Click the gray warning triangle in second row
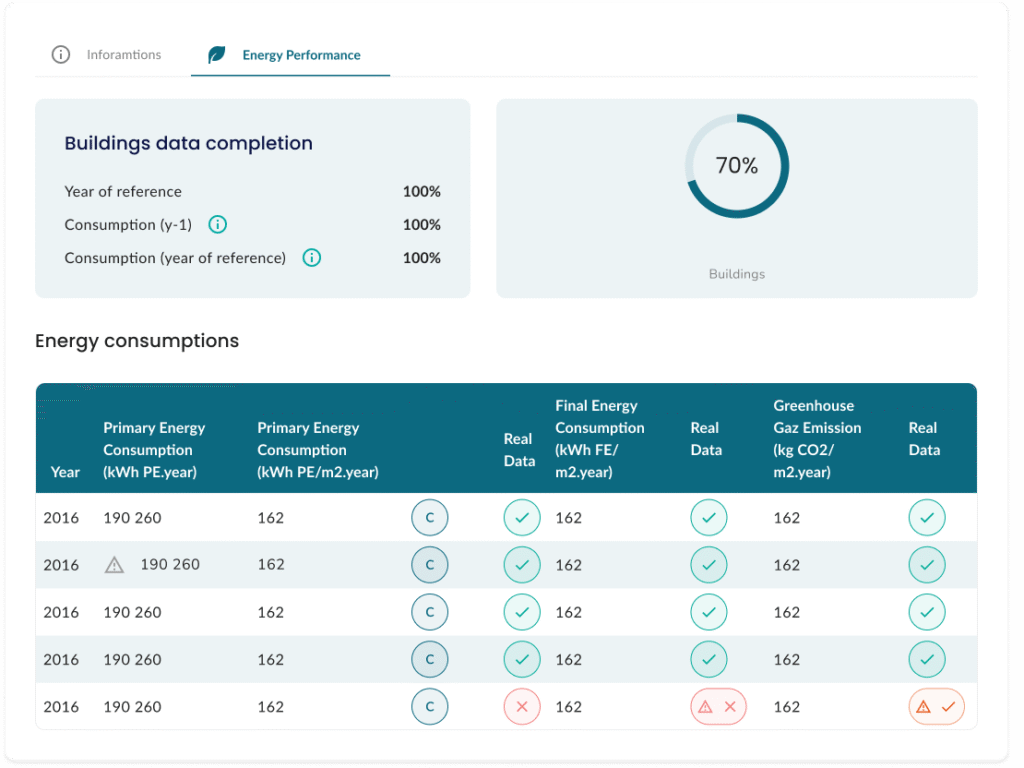Viewport: 1024px width, 768px height. pyautogui.click(x=115, y=565)
